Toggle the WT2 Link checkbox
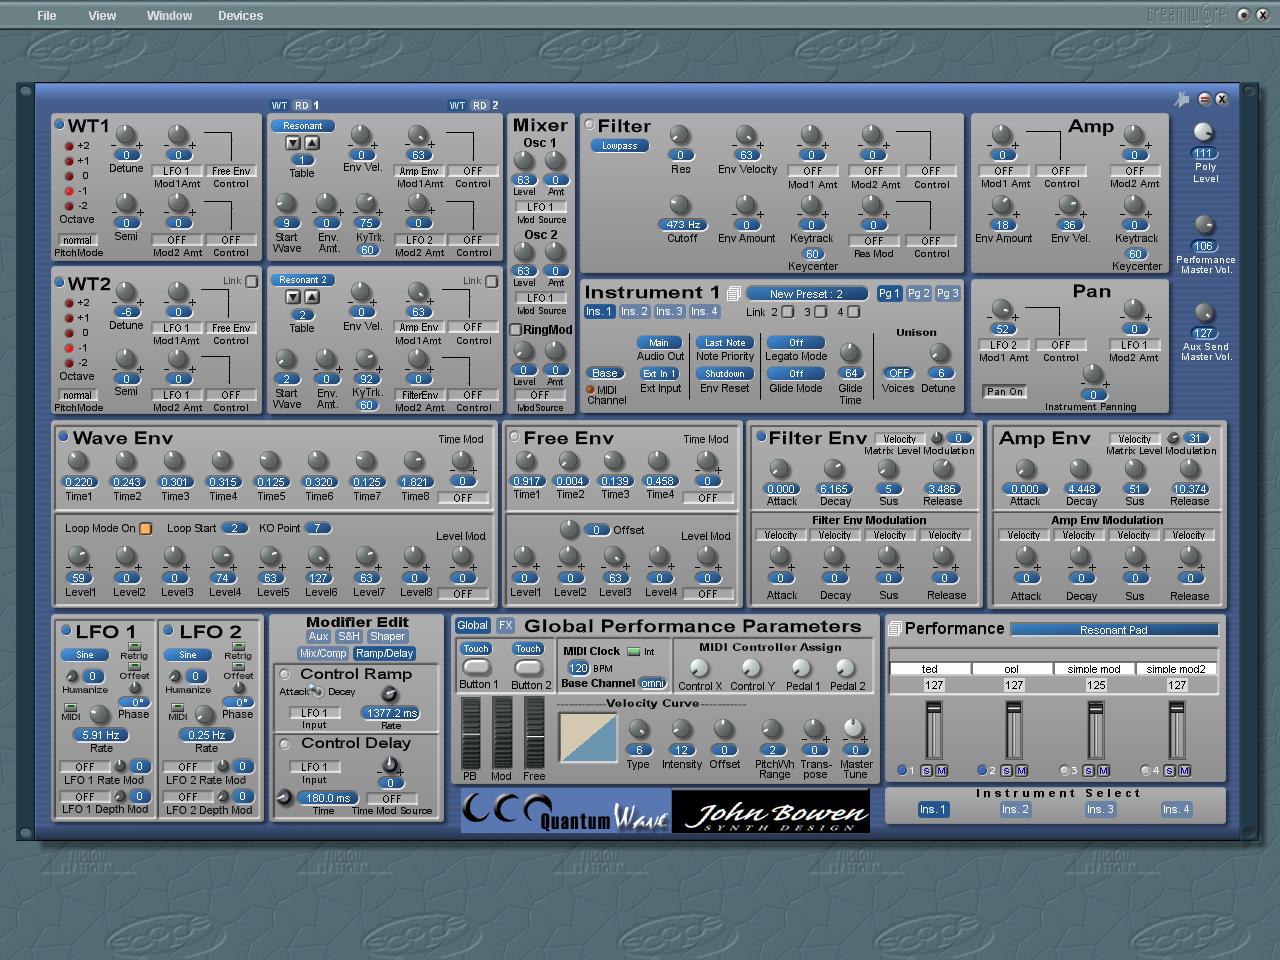 tap(252, 281)
